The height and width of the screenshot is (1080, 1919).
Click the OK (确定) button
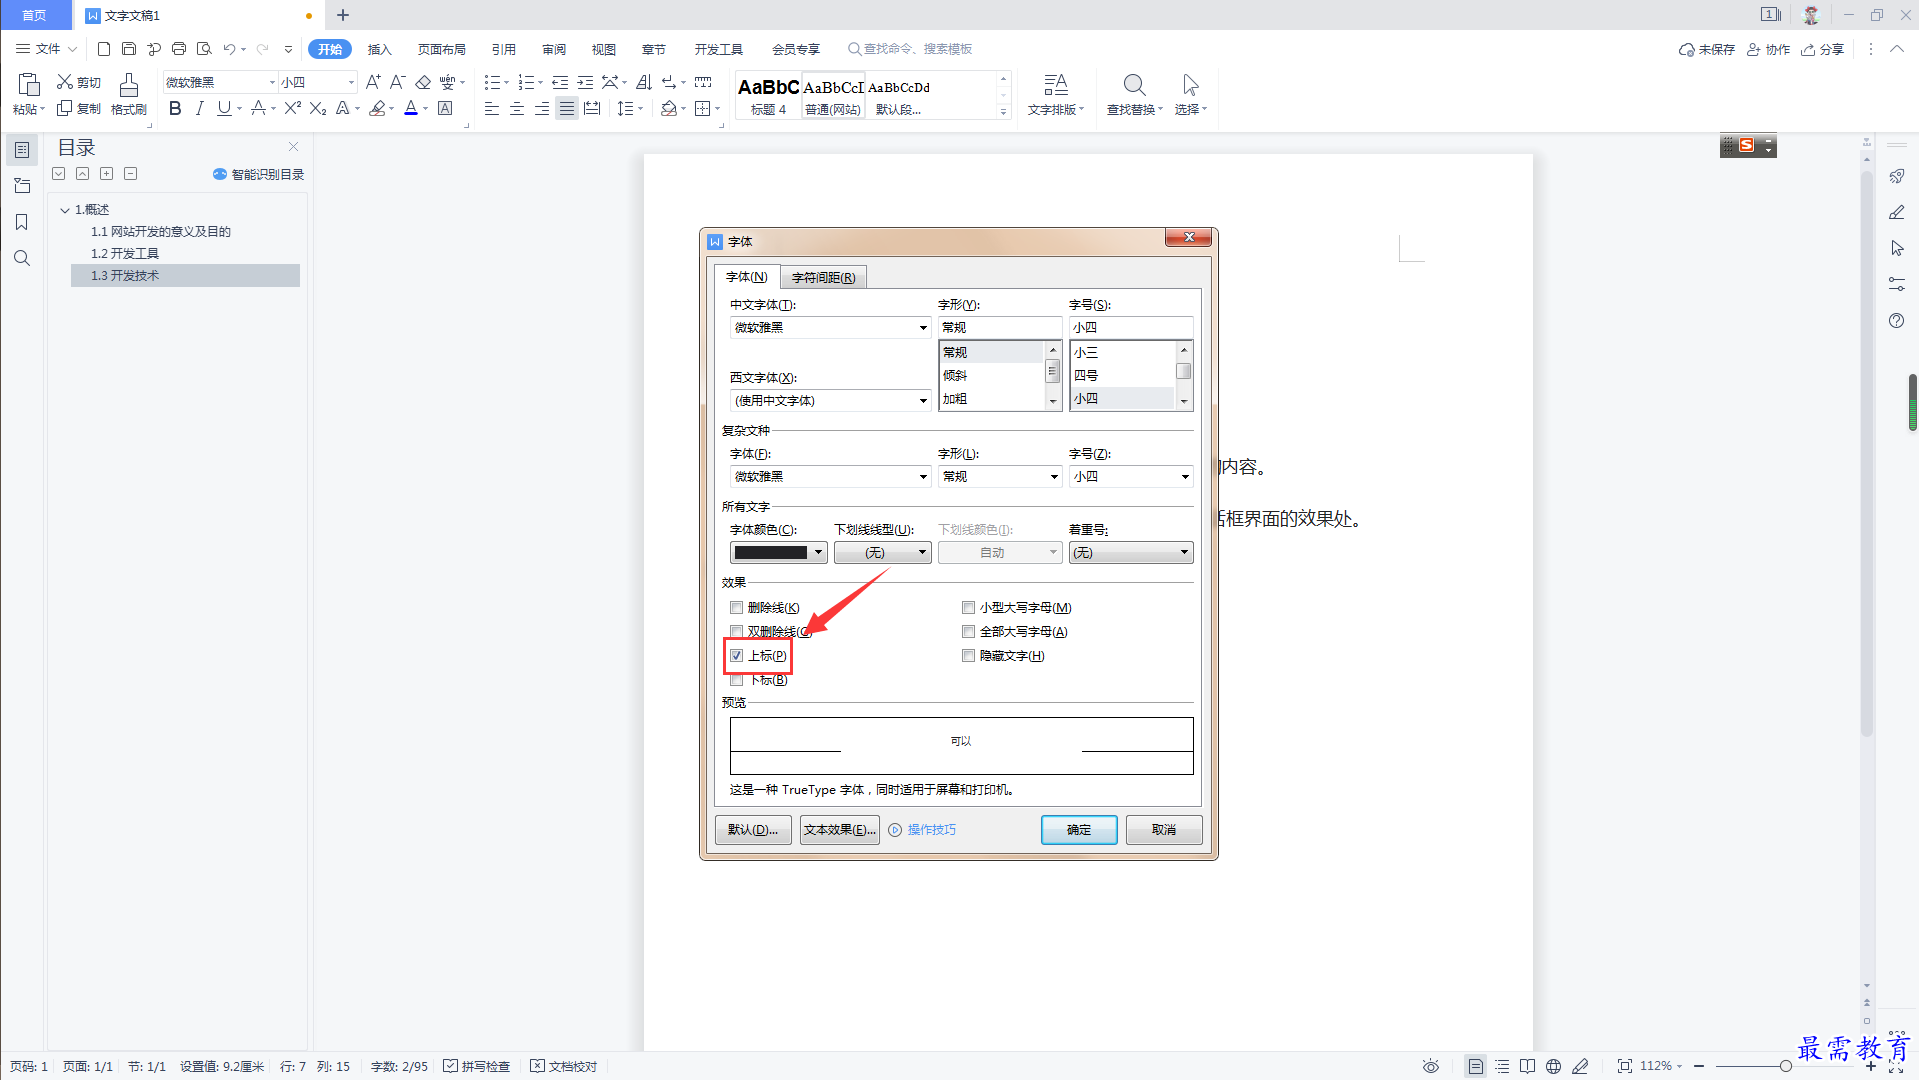1079,830
